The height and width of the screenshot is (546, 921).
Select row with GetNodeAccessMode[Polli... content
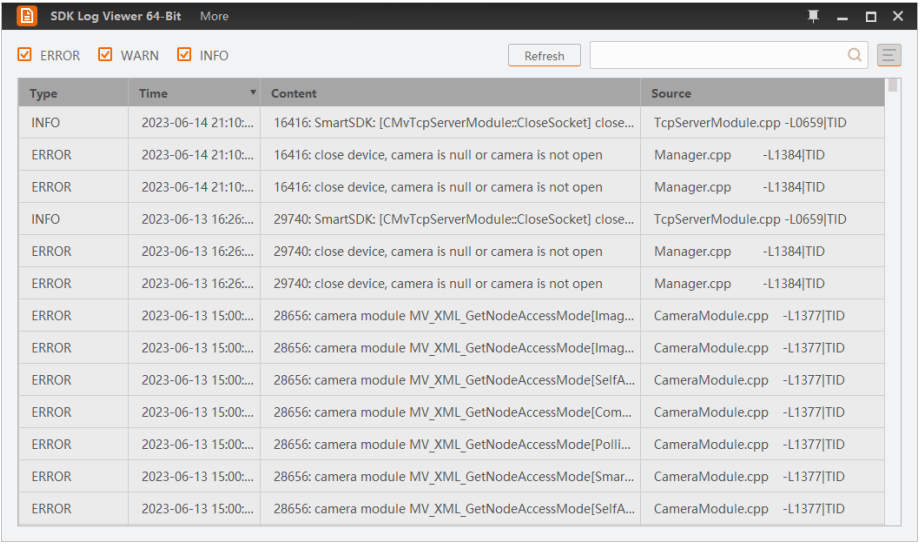pos(451,444)
